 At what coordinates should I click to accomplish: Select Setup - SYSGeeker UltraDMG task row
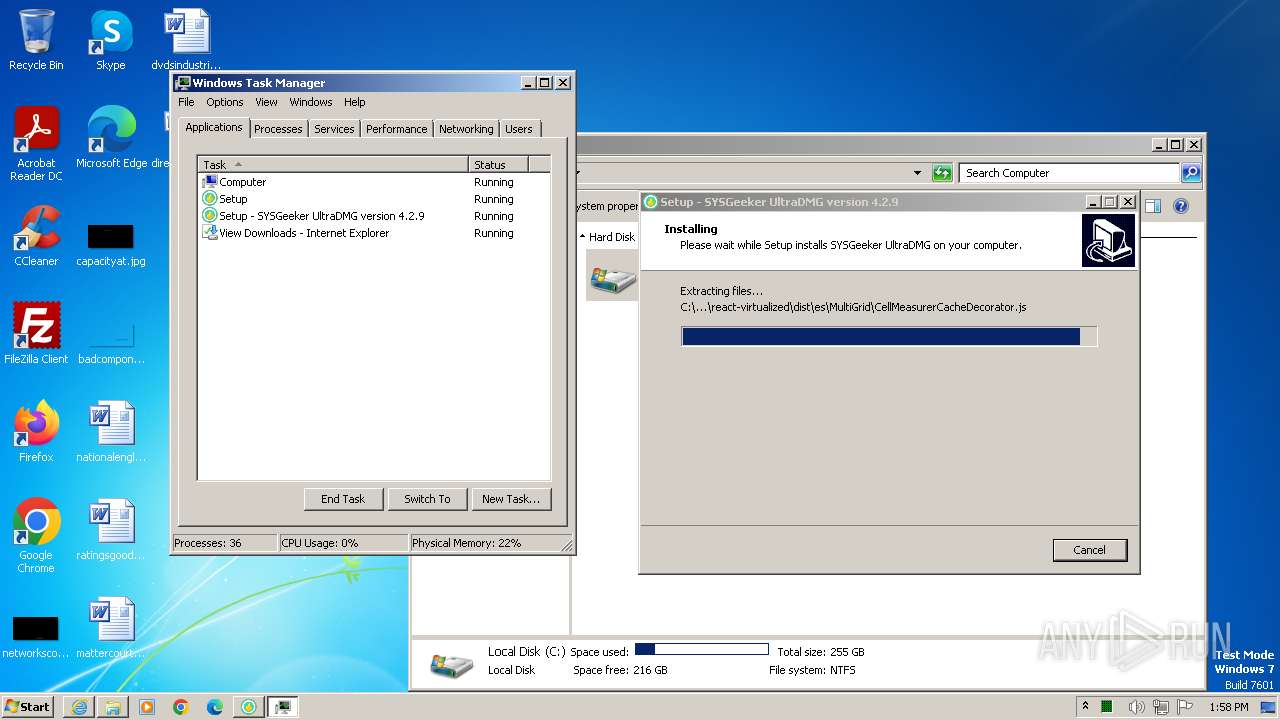tap(374, 216)
